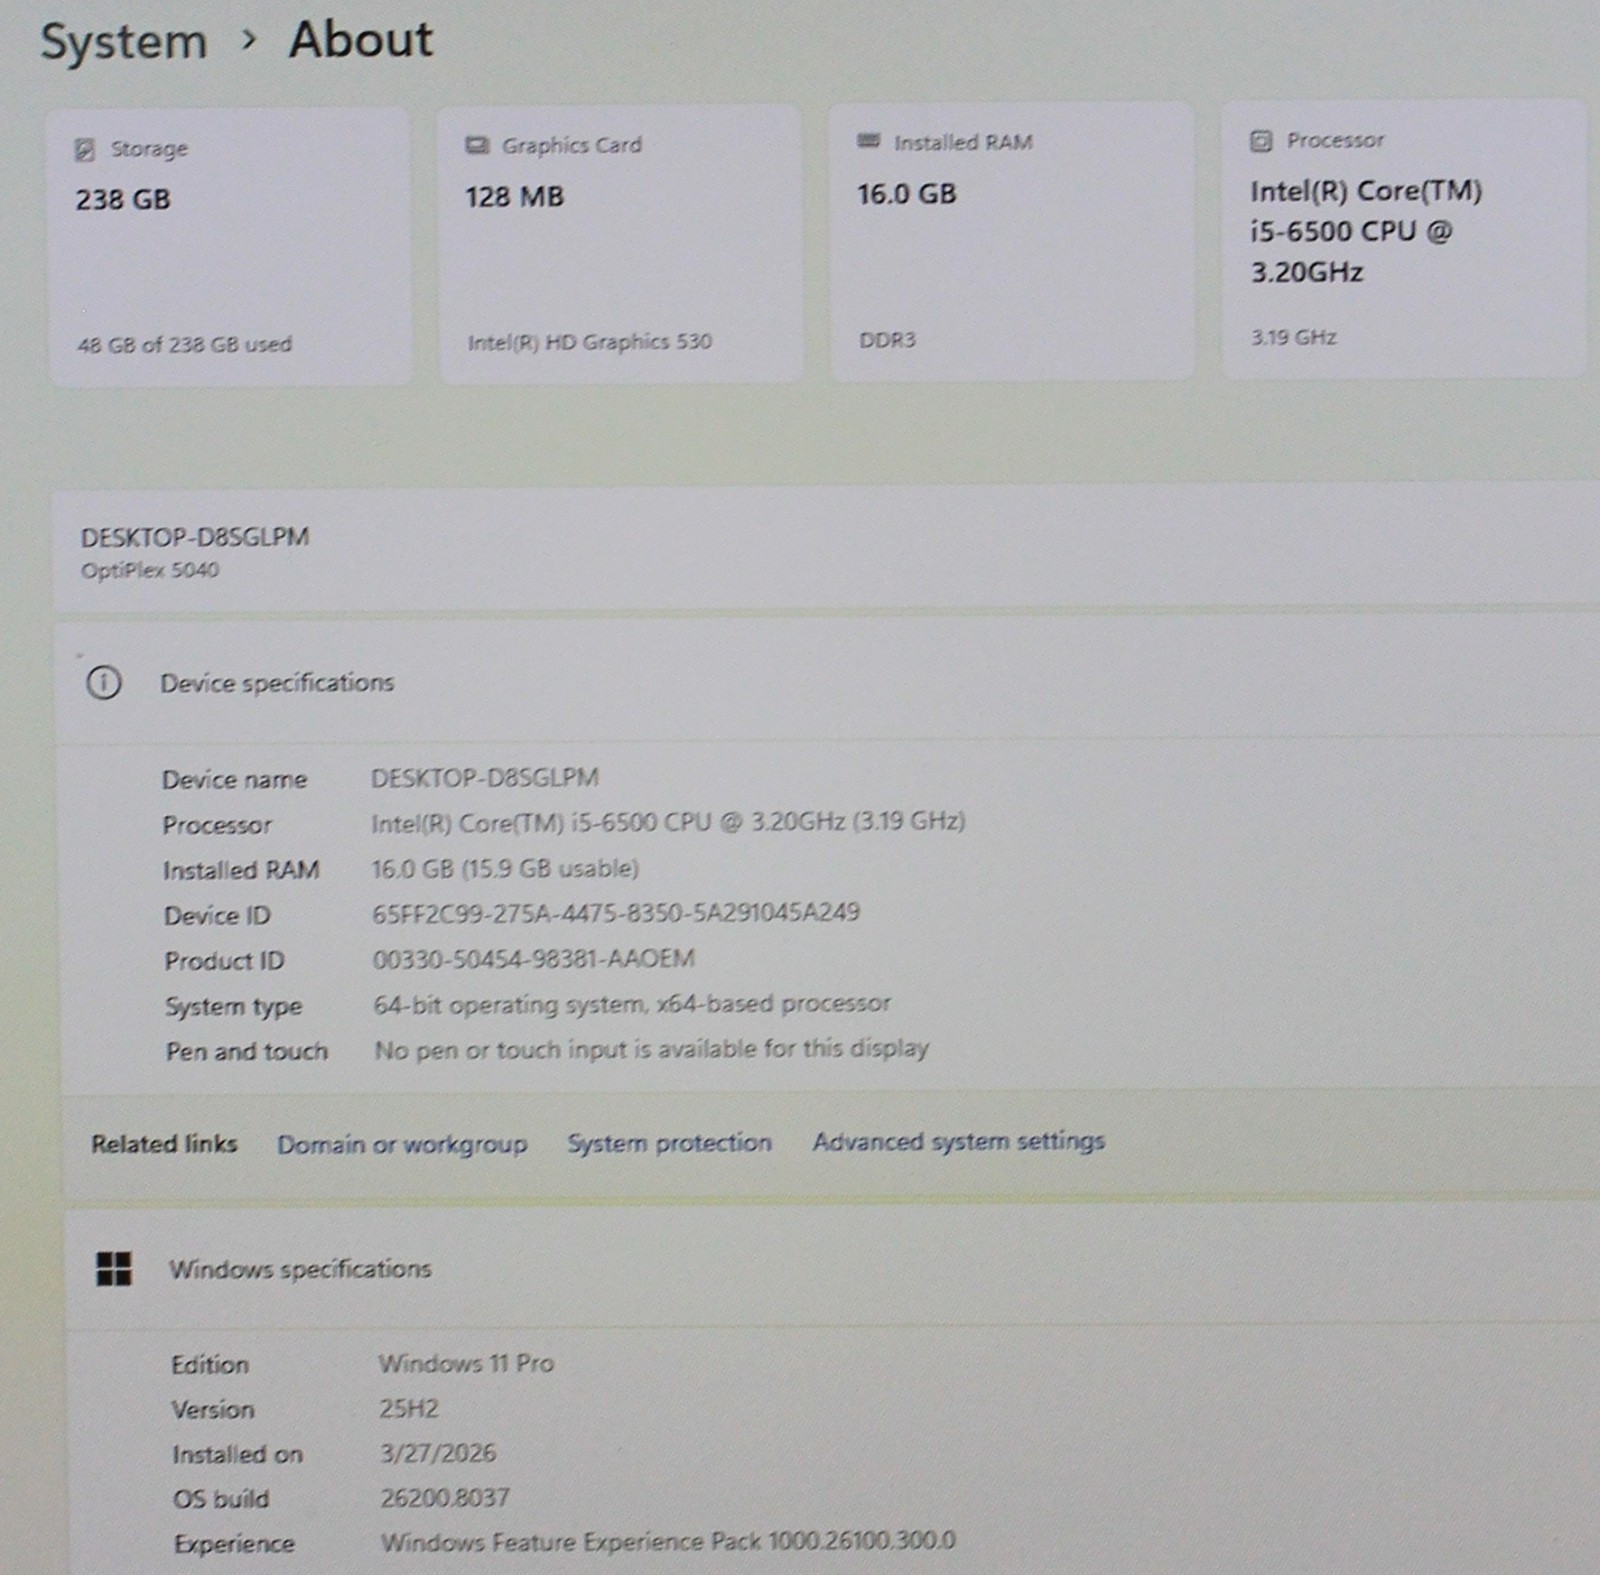1600x1575 pixels.
Task: Select the About breadcrumb title
Action: tap(361, 40)
